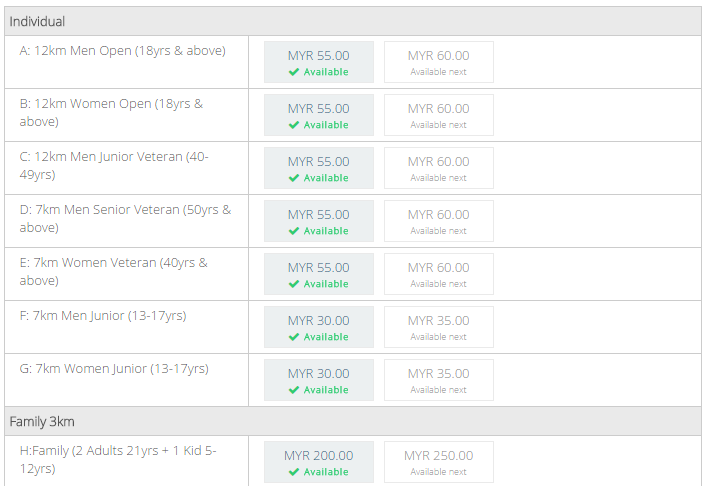Viewport: 707px width, 486px height.
Task: Select MYR 55.00 for 7km Women Veteran
Action: click(x=318, y=274)
